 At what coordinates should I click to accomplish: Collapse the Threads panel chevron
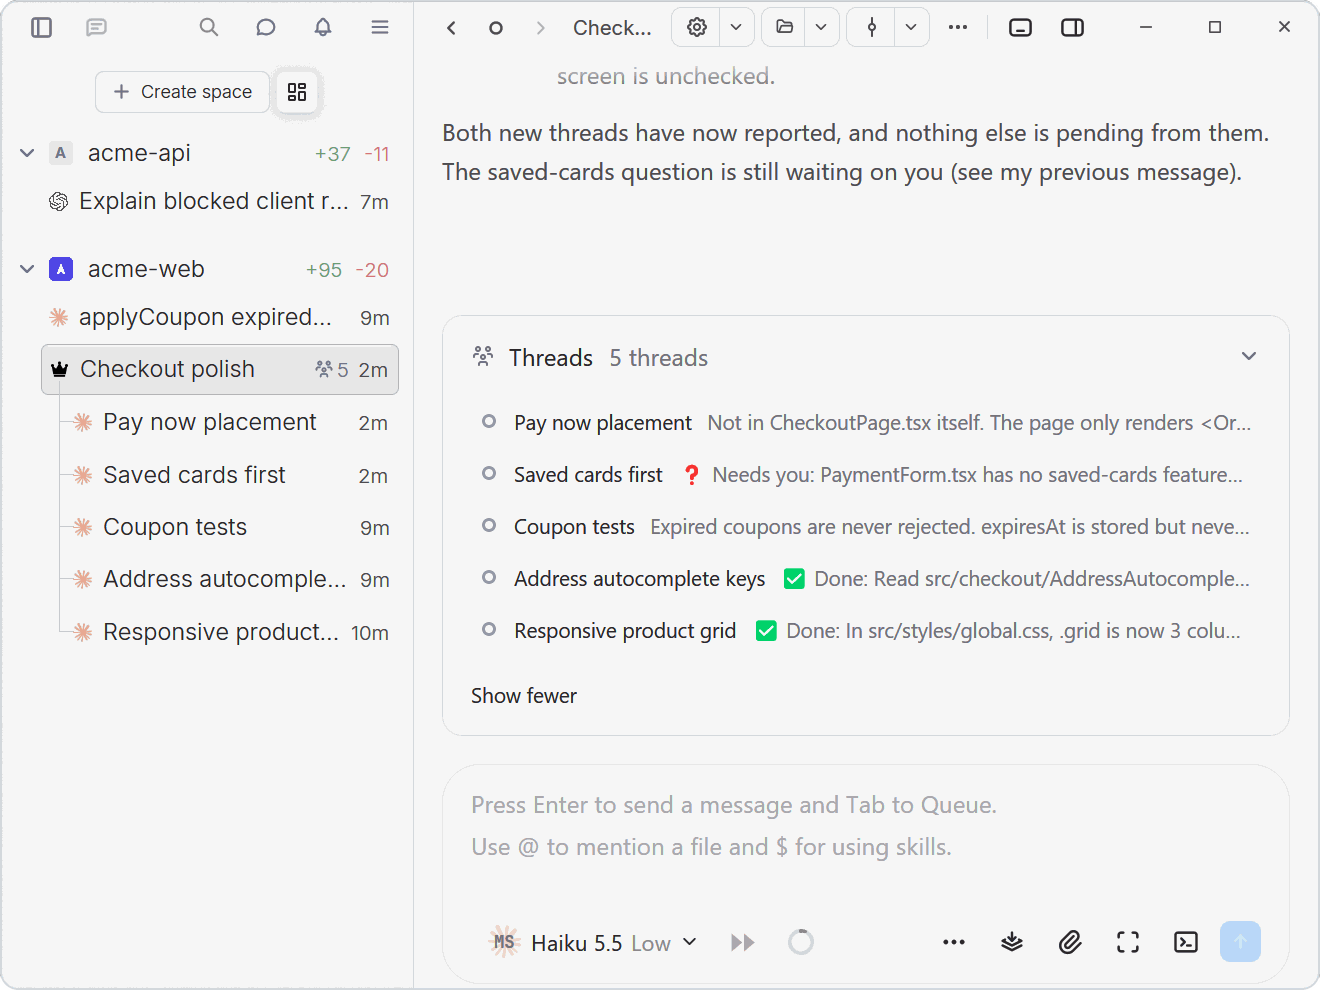tap(1249, 356)
